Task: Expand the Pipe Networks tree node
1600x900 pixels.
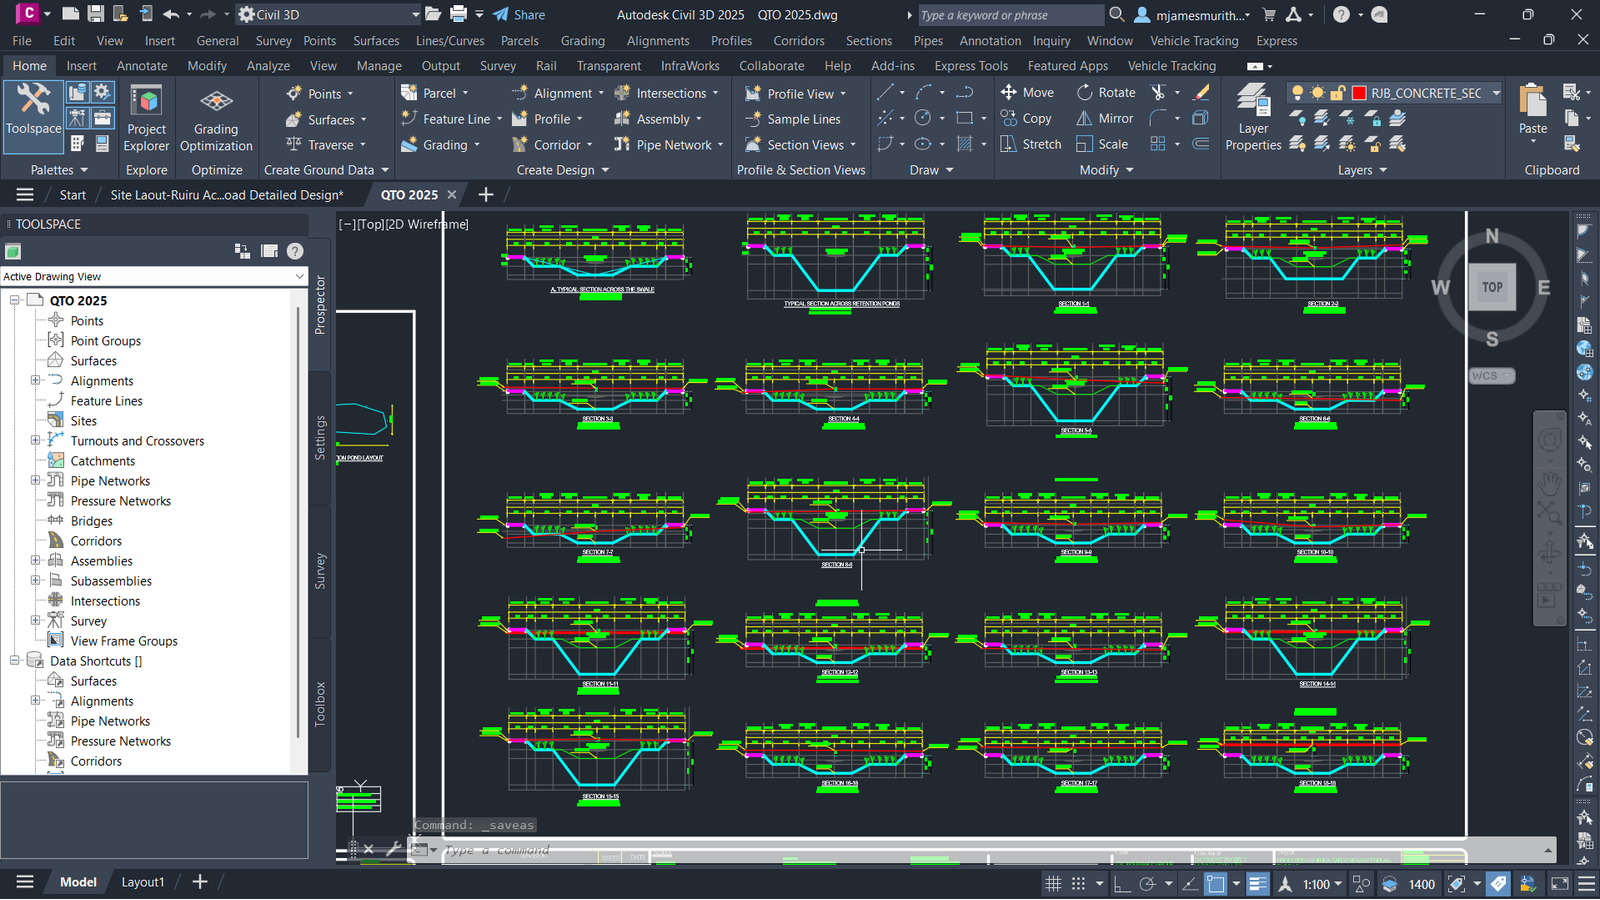Action: (x=36, y=481)
